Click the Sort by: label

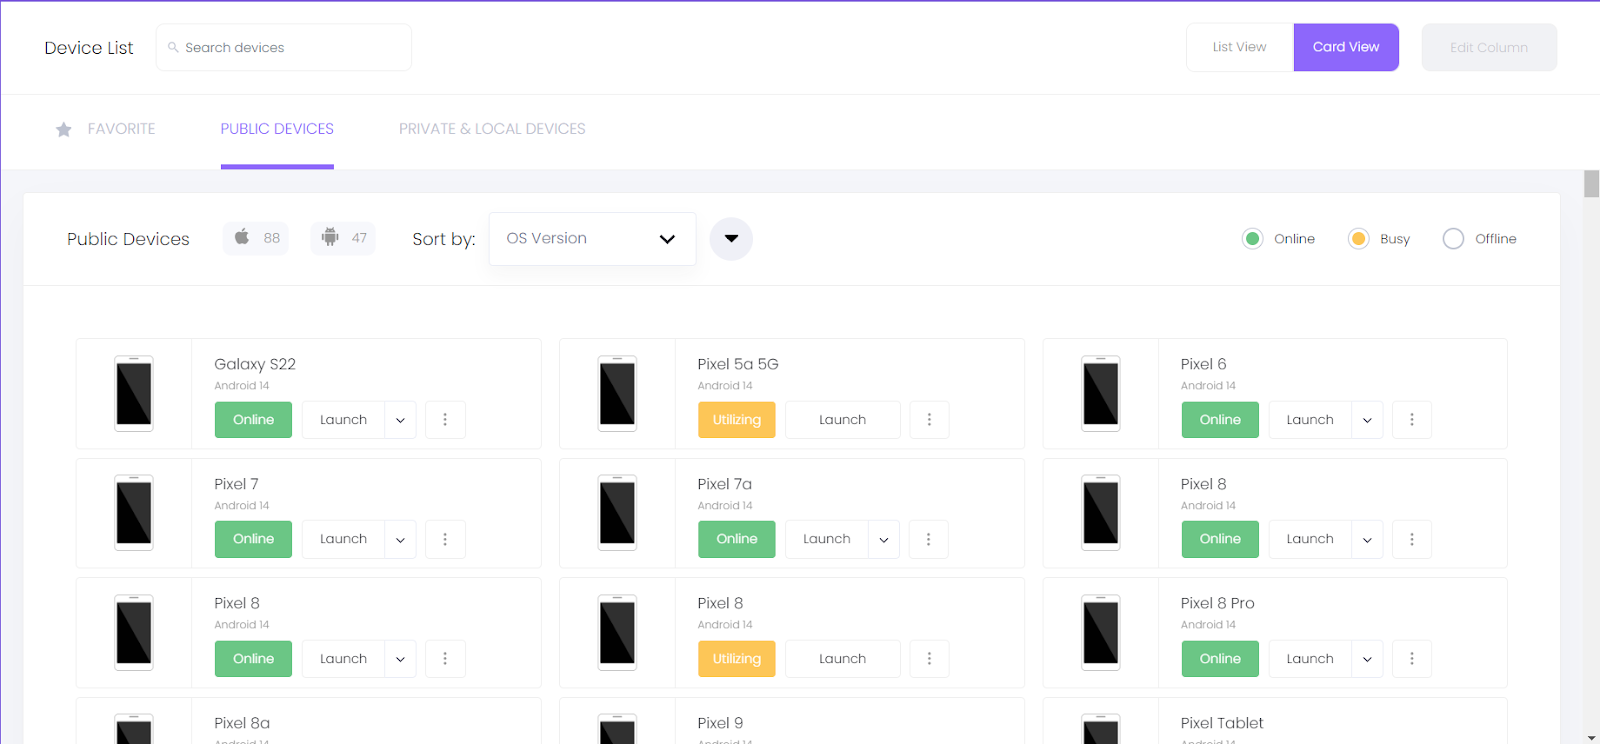click(x=444, y=239)
